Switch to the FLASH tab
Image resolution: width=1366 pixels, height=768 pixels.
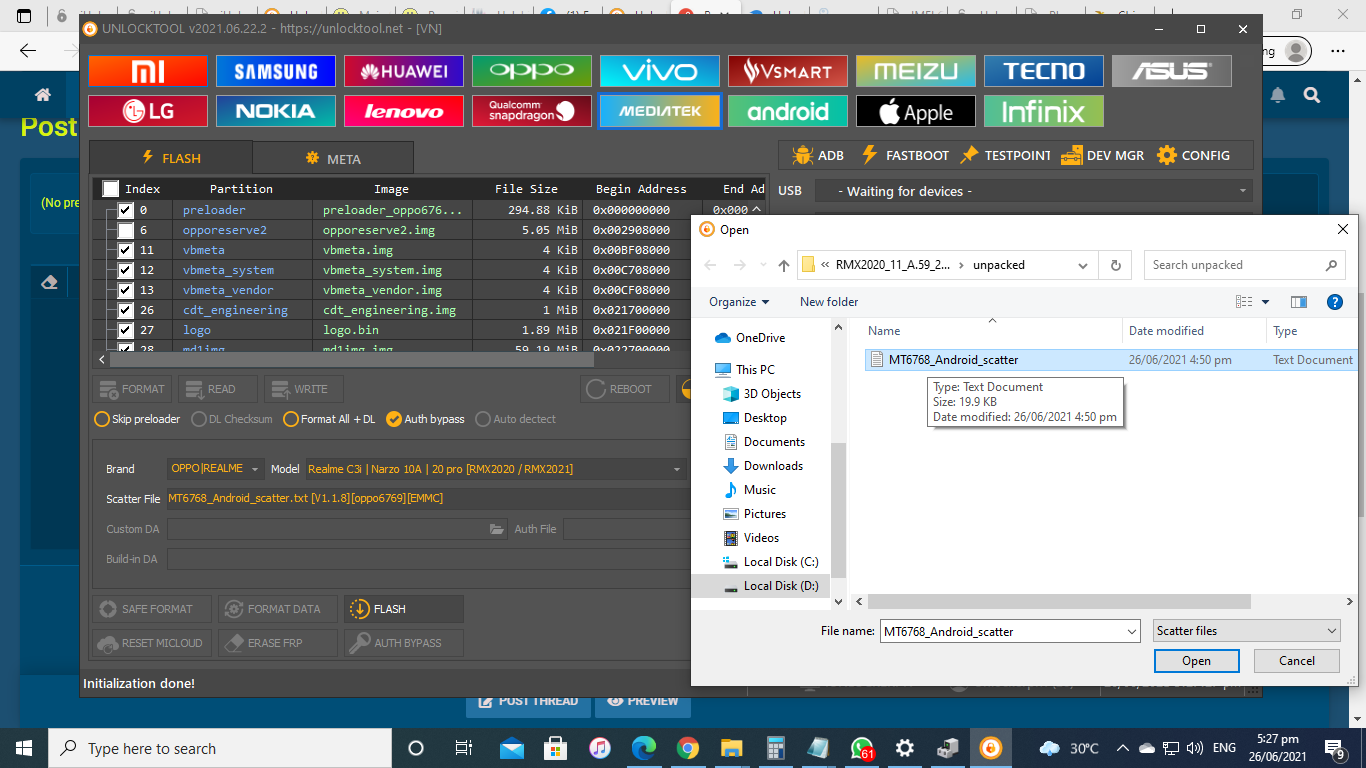coord(171,158)
